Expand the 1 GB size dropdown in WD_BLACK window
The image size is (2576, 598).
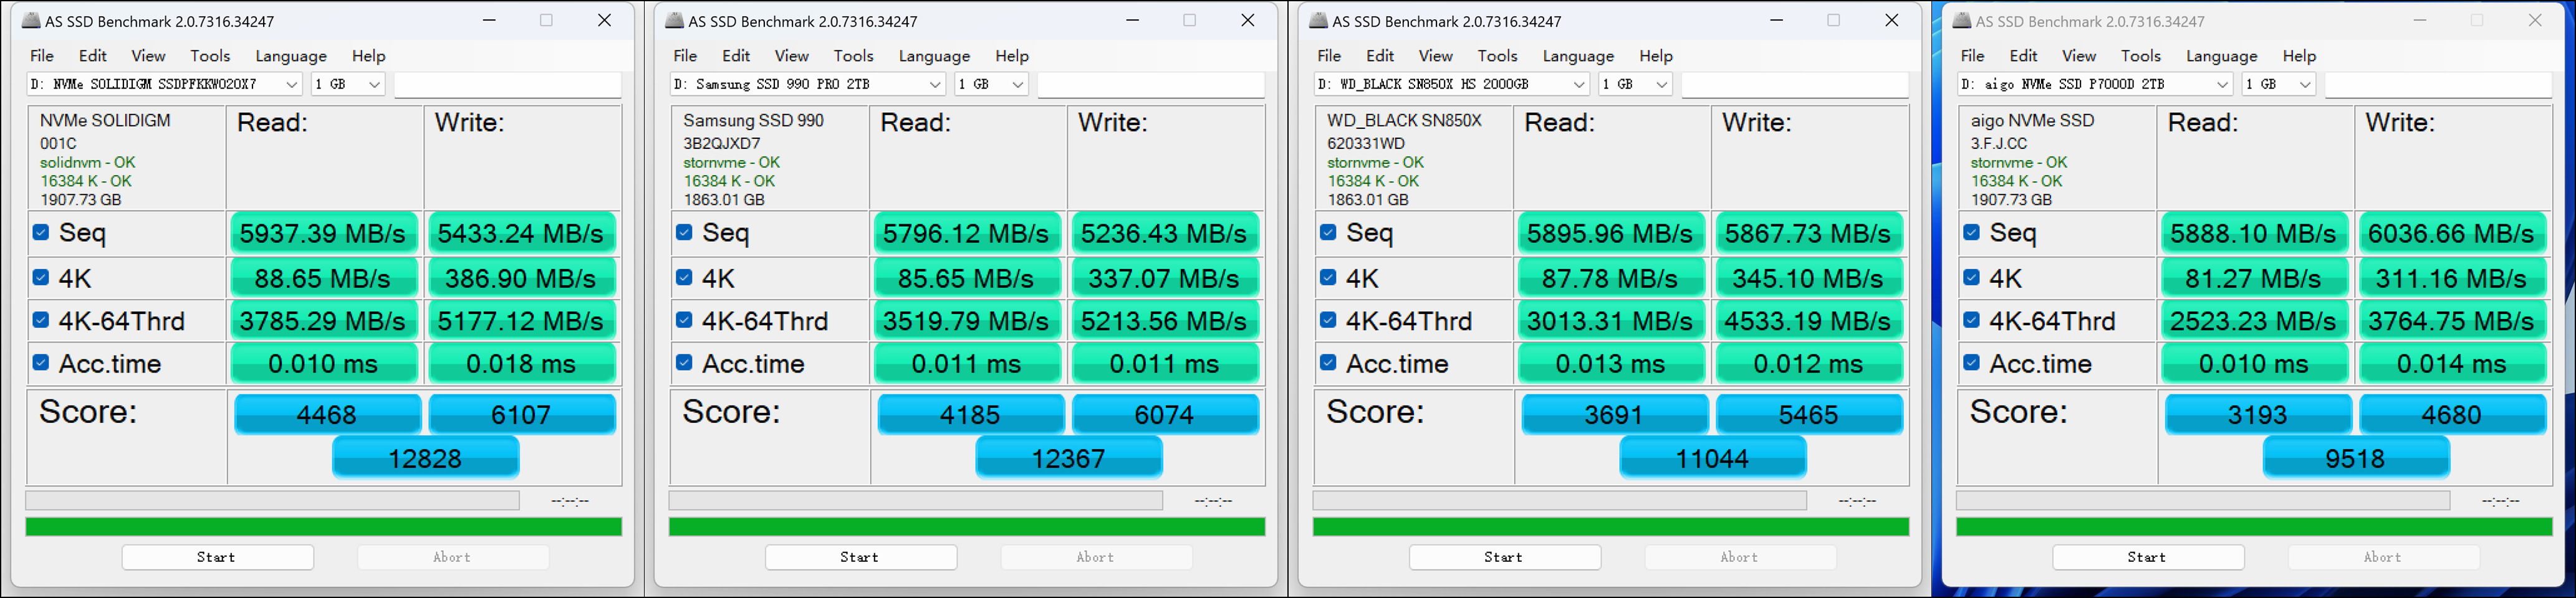click(1636, 84)
